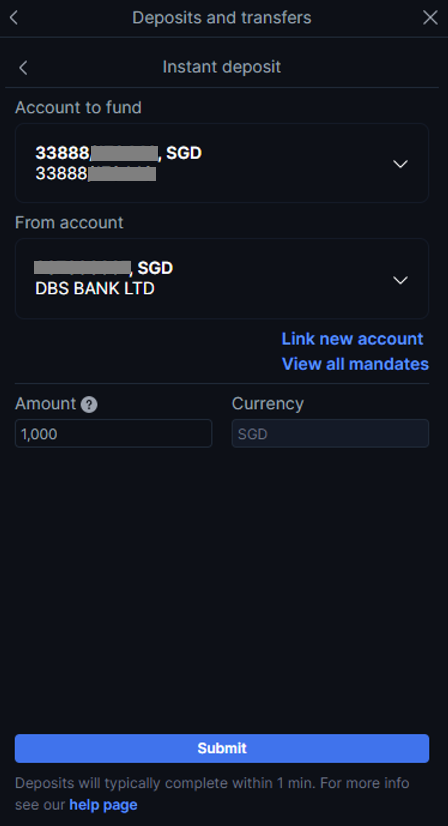
Task: Open View all mandates
Action: [355, 364]
